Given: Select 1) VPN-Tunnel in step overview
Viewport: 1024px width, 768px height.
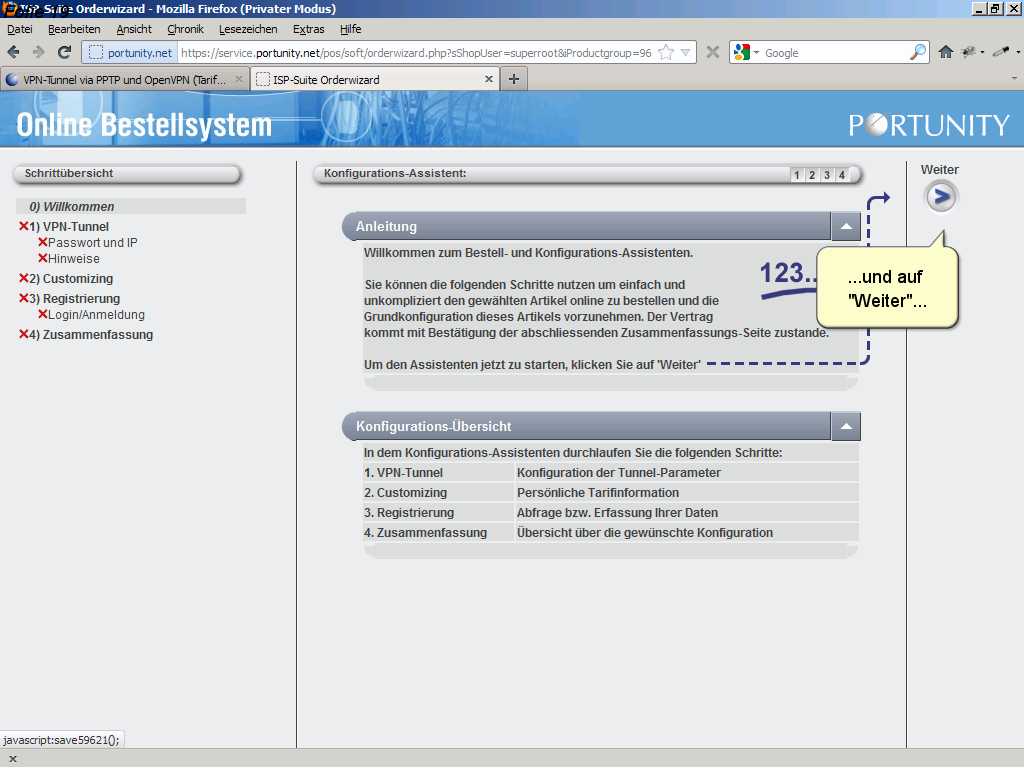Looking at the screenshot, I should pos(75,227).
